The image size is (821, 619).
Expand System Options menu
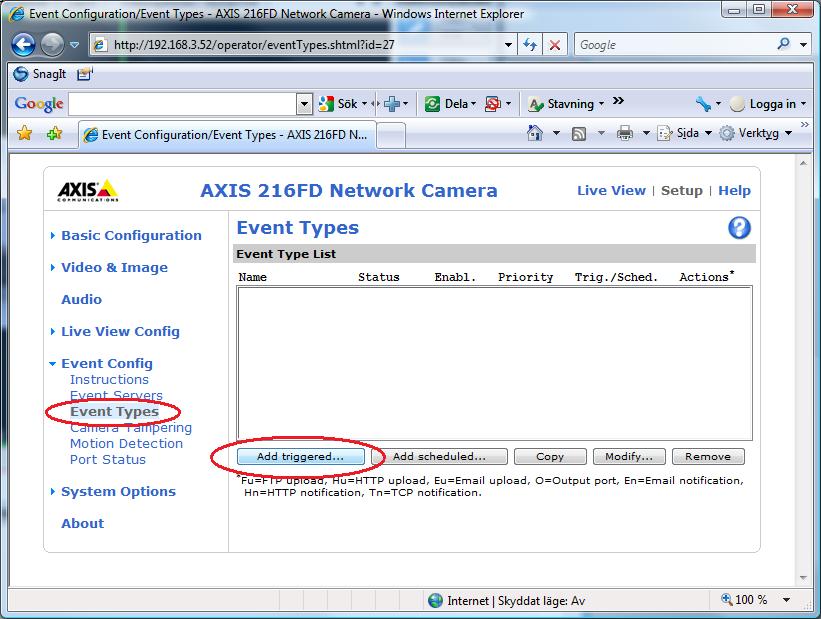tap(118, 492)
